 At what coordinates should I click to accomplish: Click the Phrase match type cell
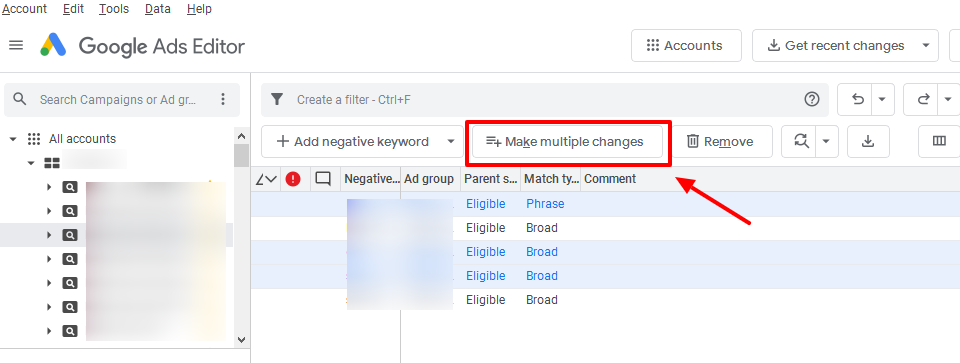(546, 204)
